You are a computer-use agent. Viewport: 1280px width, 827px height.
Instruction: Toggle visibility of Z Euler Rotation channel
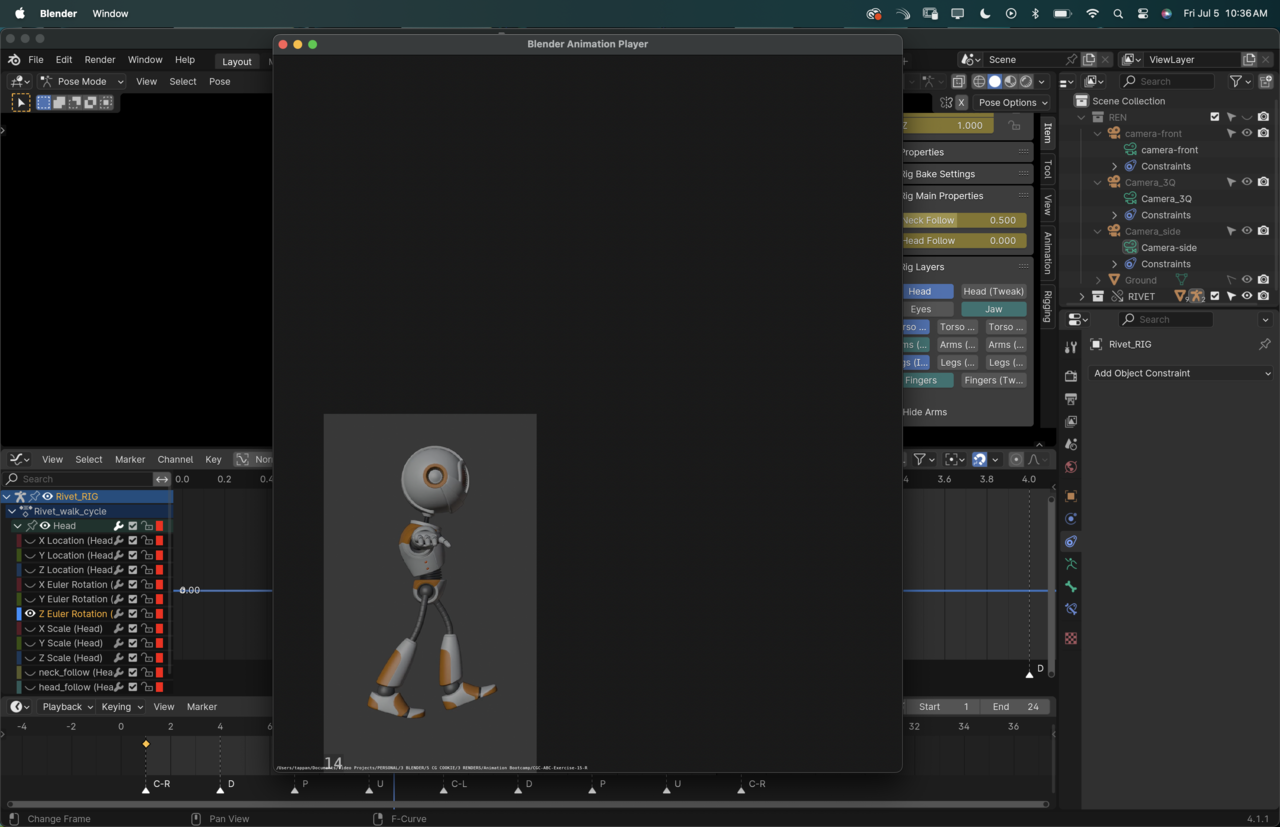(30, 614)
